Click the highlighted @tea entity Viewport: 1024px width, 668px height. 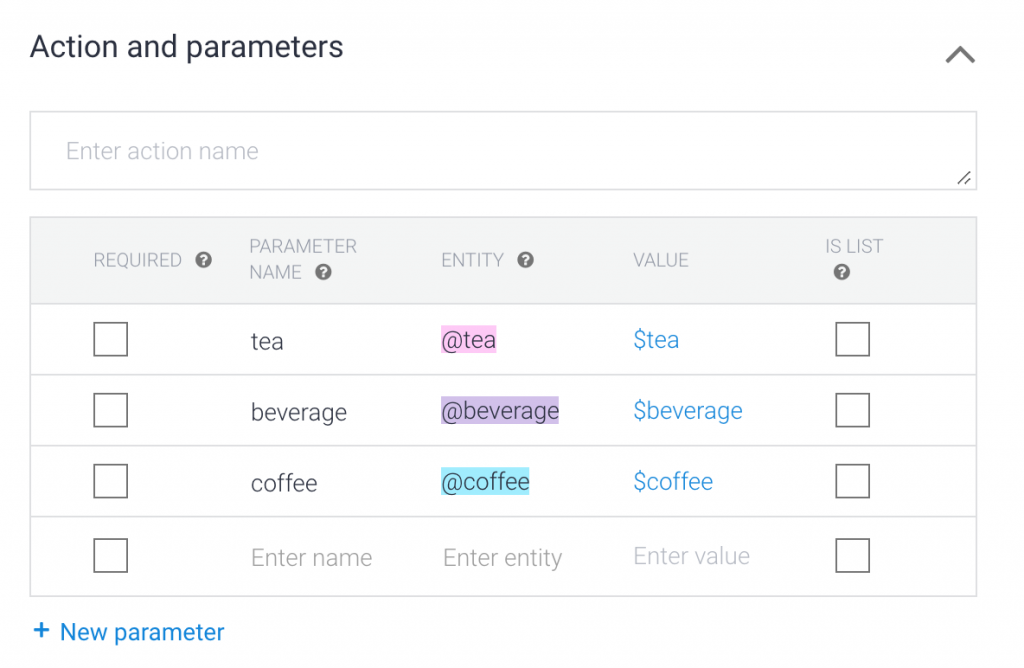coord(469,341)
